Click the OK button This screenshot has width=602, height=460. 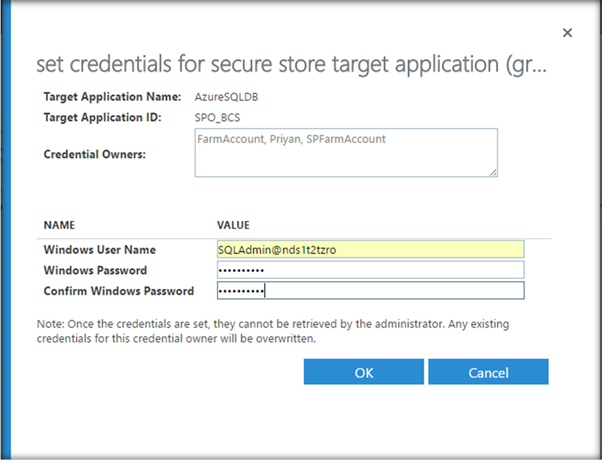364,372
